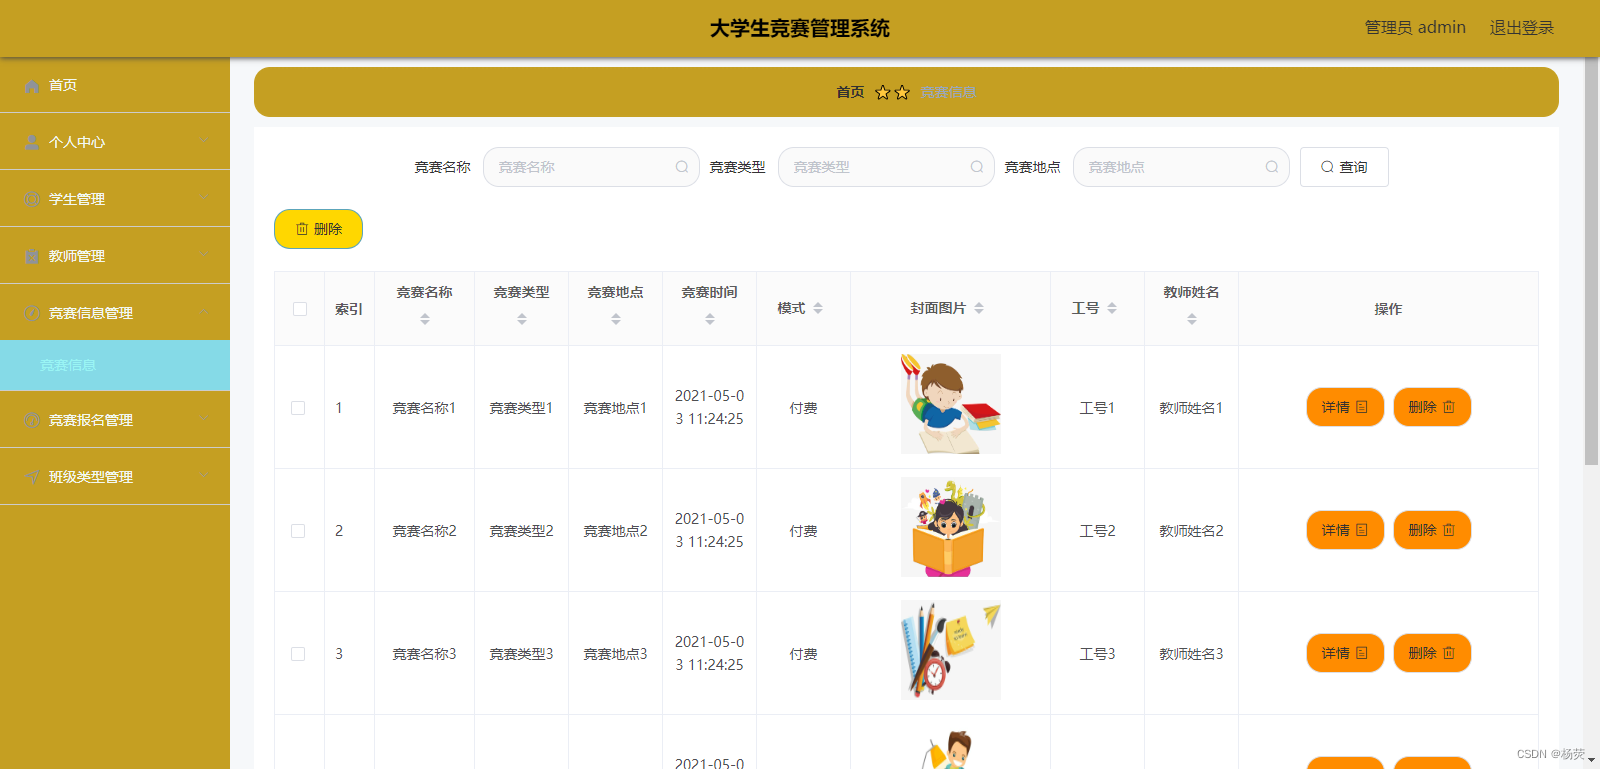Click the first star icon in breadcrumb bar
Screen dimensions: 1600x769
[x=883, y=92]
